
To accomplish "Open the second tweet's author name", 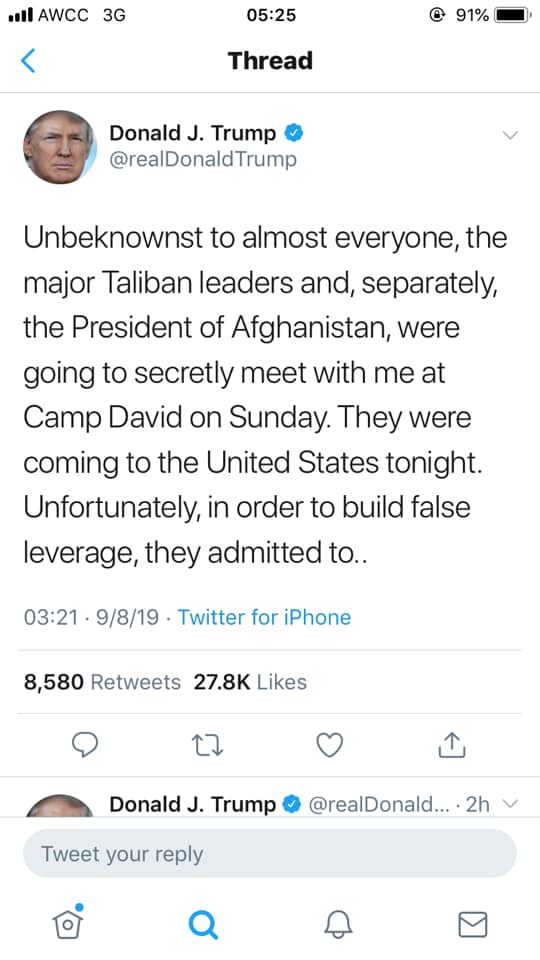I will pos(192,804).
